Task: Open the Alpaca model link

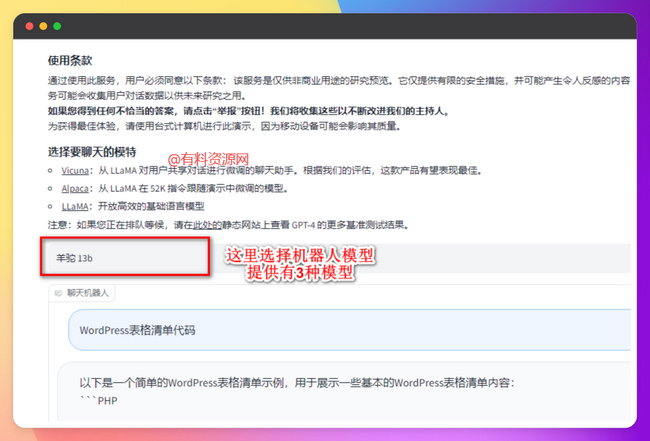Action: click(75, 189)
